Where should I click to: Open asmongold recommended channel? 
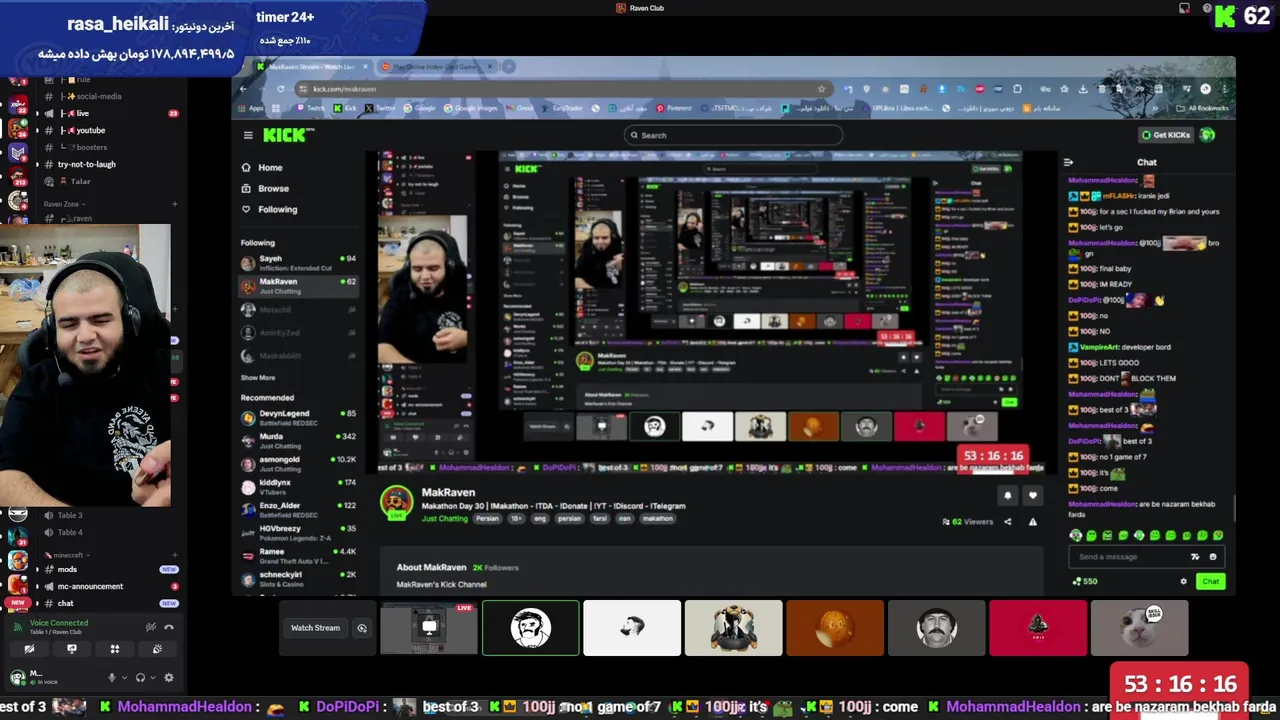coord(298,463)
